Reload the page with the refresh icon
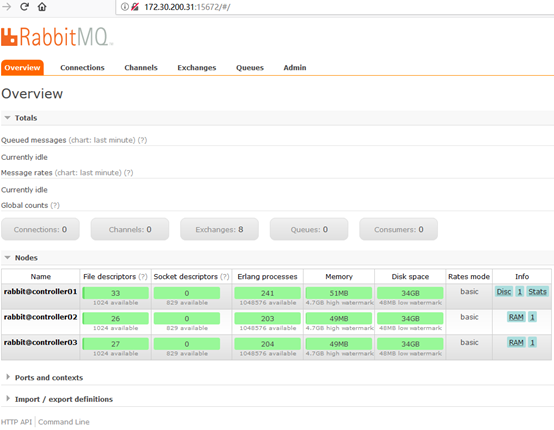 click(24, 7)
